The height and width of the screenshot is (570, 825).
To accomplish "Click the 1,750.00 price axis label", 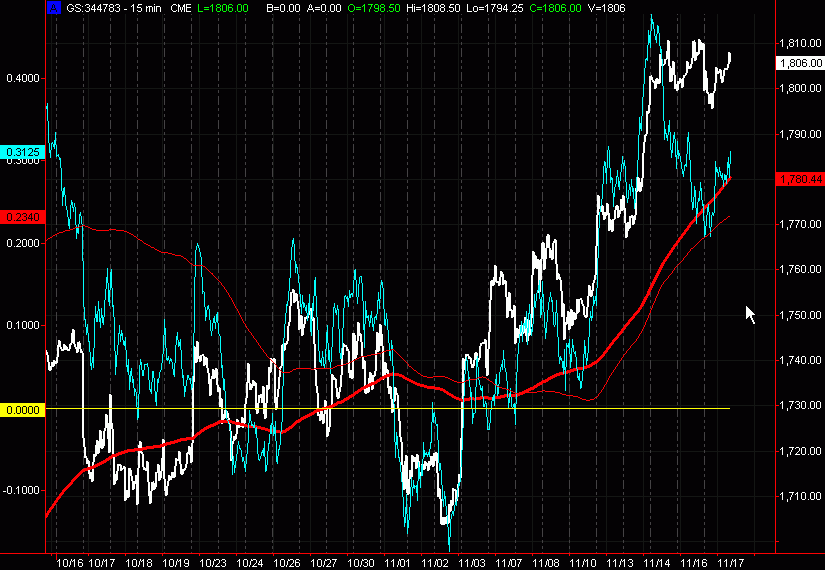I will [x=800, y=315].
